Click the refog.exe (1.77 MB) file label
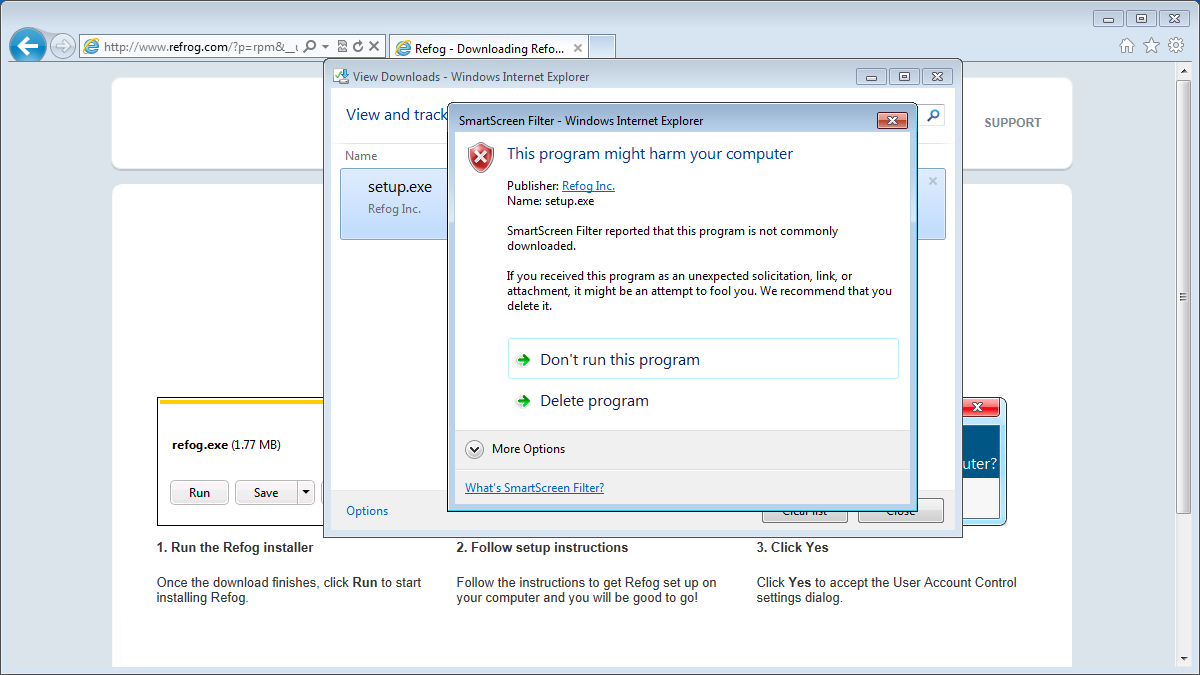The width and height of the screenshot is (1200, 675). point(226,445)
